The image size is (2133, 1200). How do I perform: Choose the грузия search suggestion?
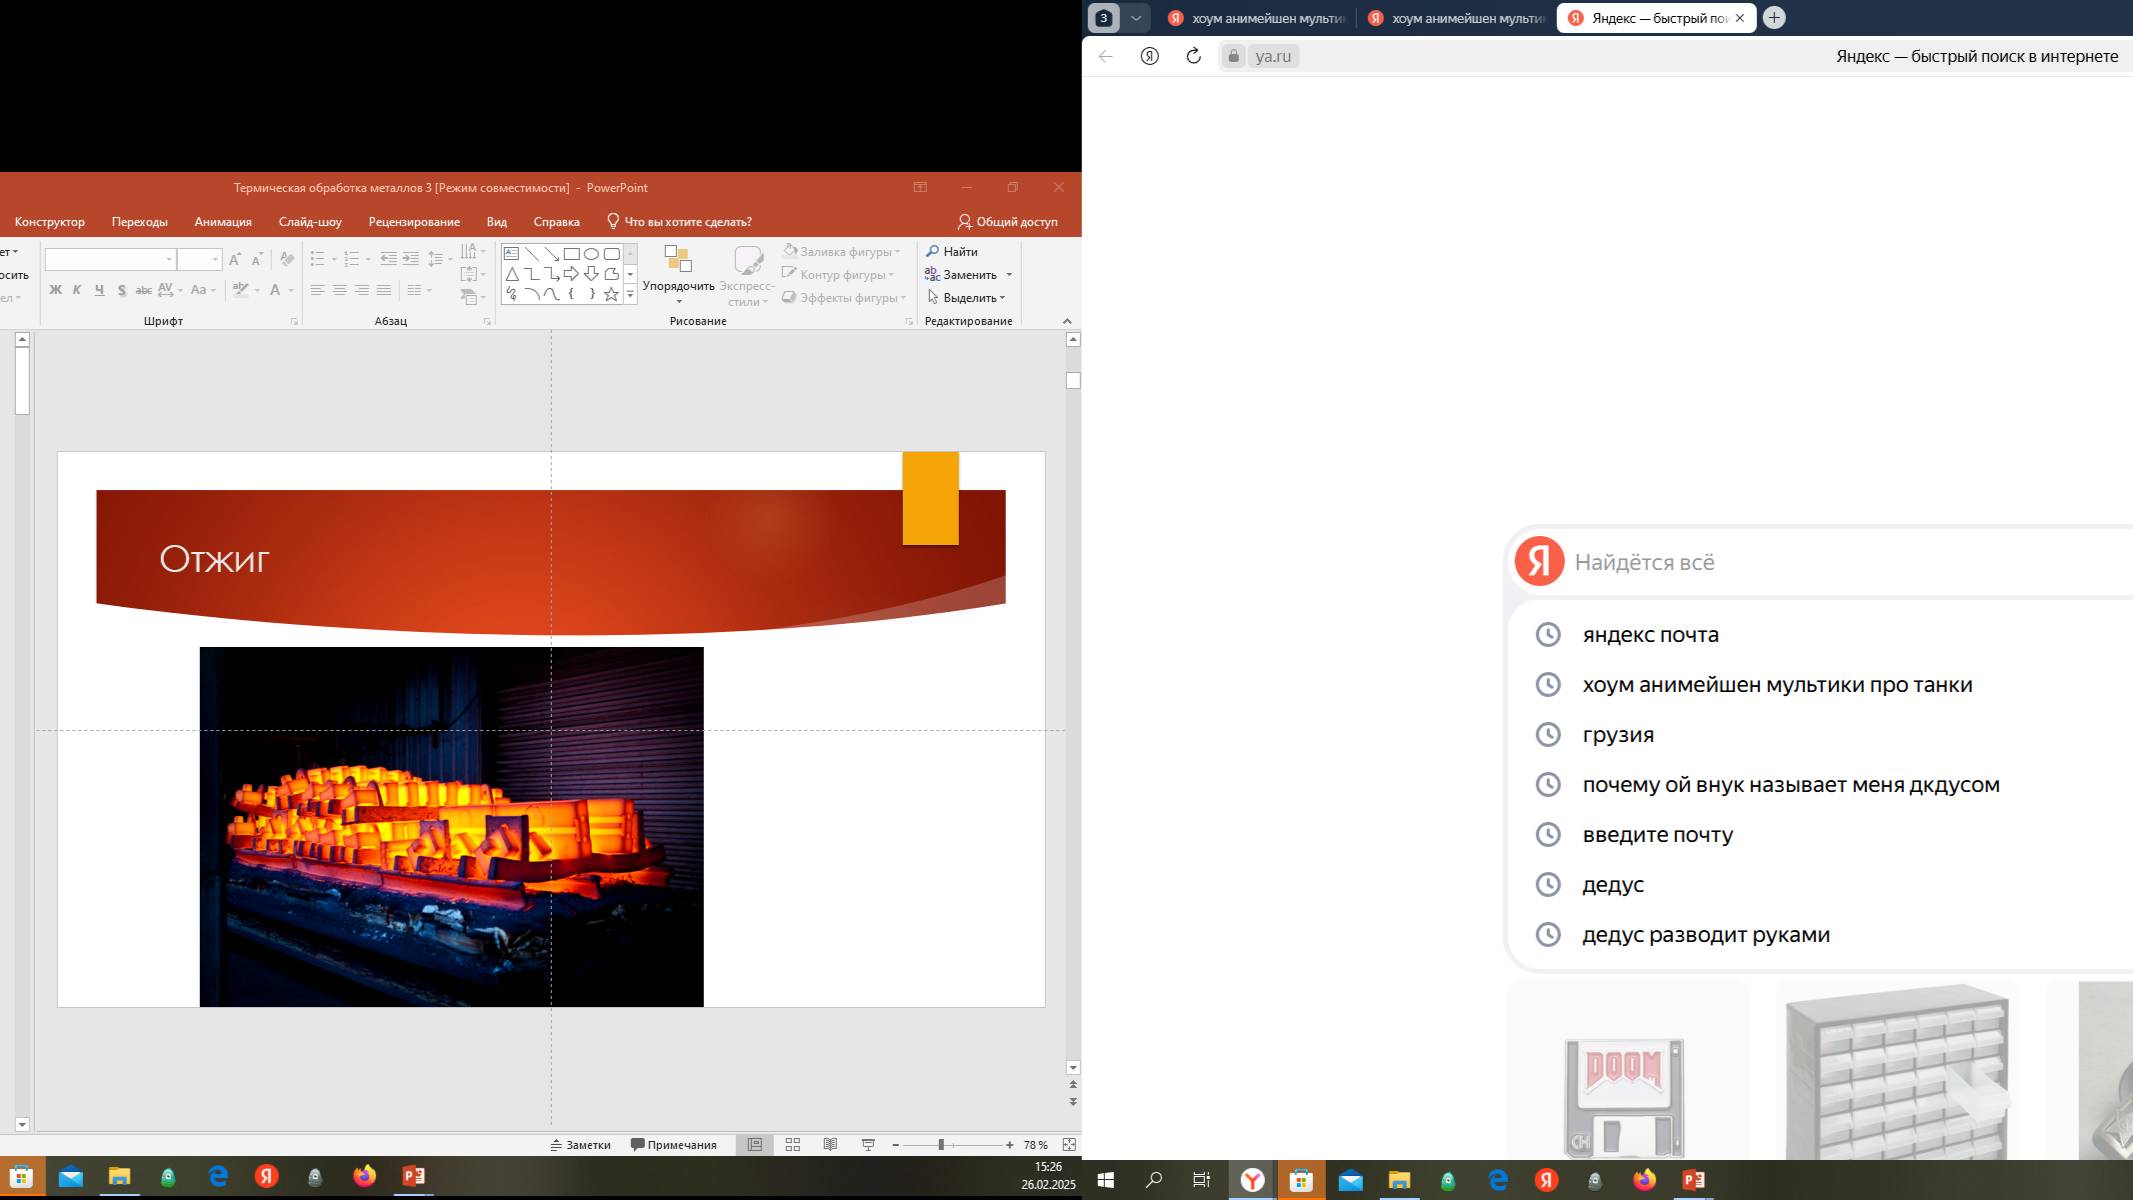(x=1618, y=735)
